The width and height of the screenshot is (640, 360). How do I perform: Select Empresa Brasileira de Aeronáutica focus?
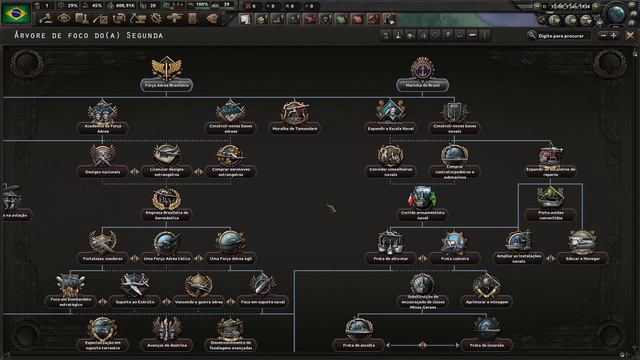(167, 204)
